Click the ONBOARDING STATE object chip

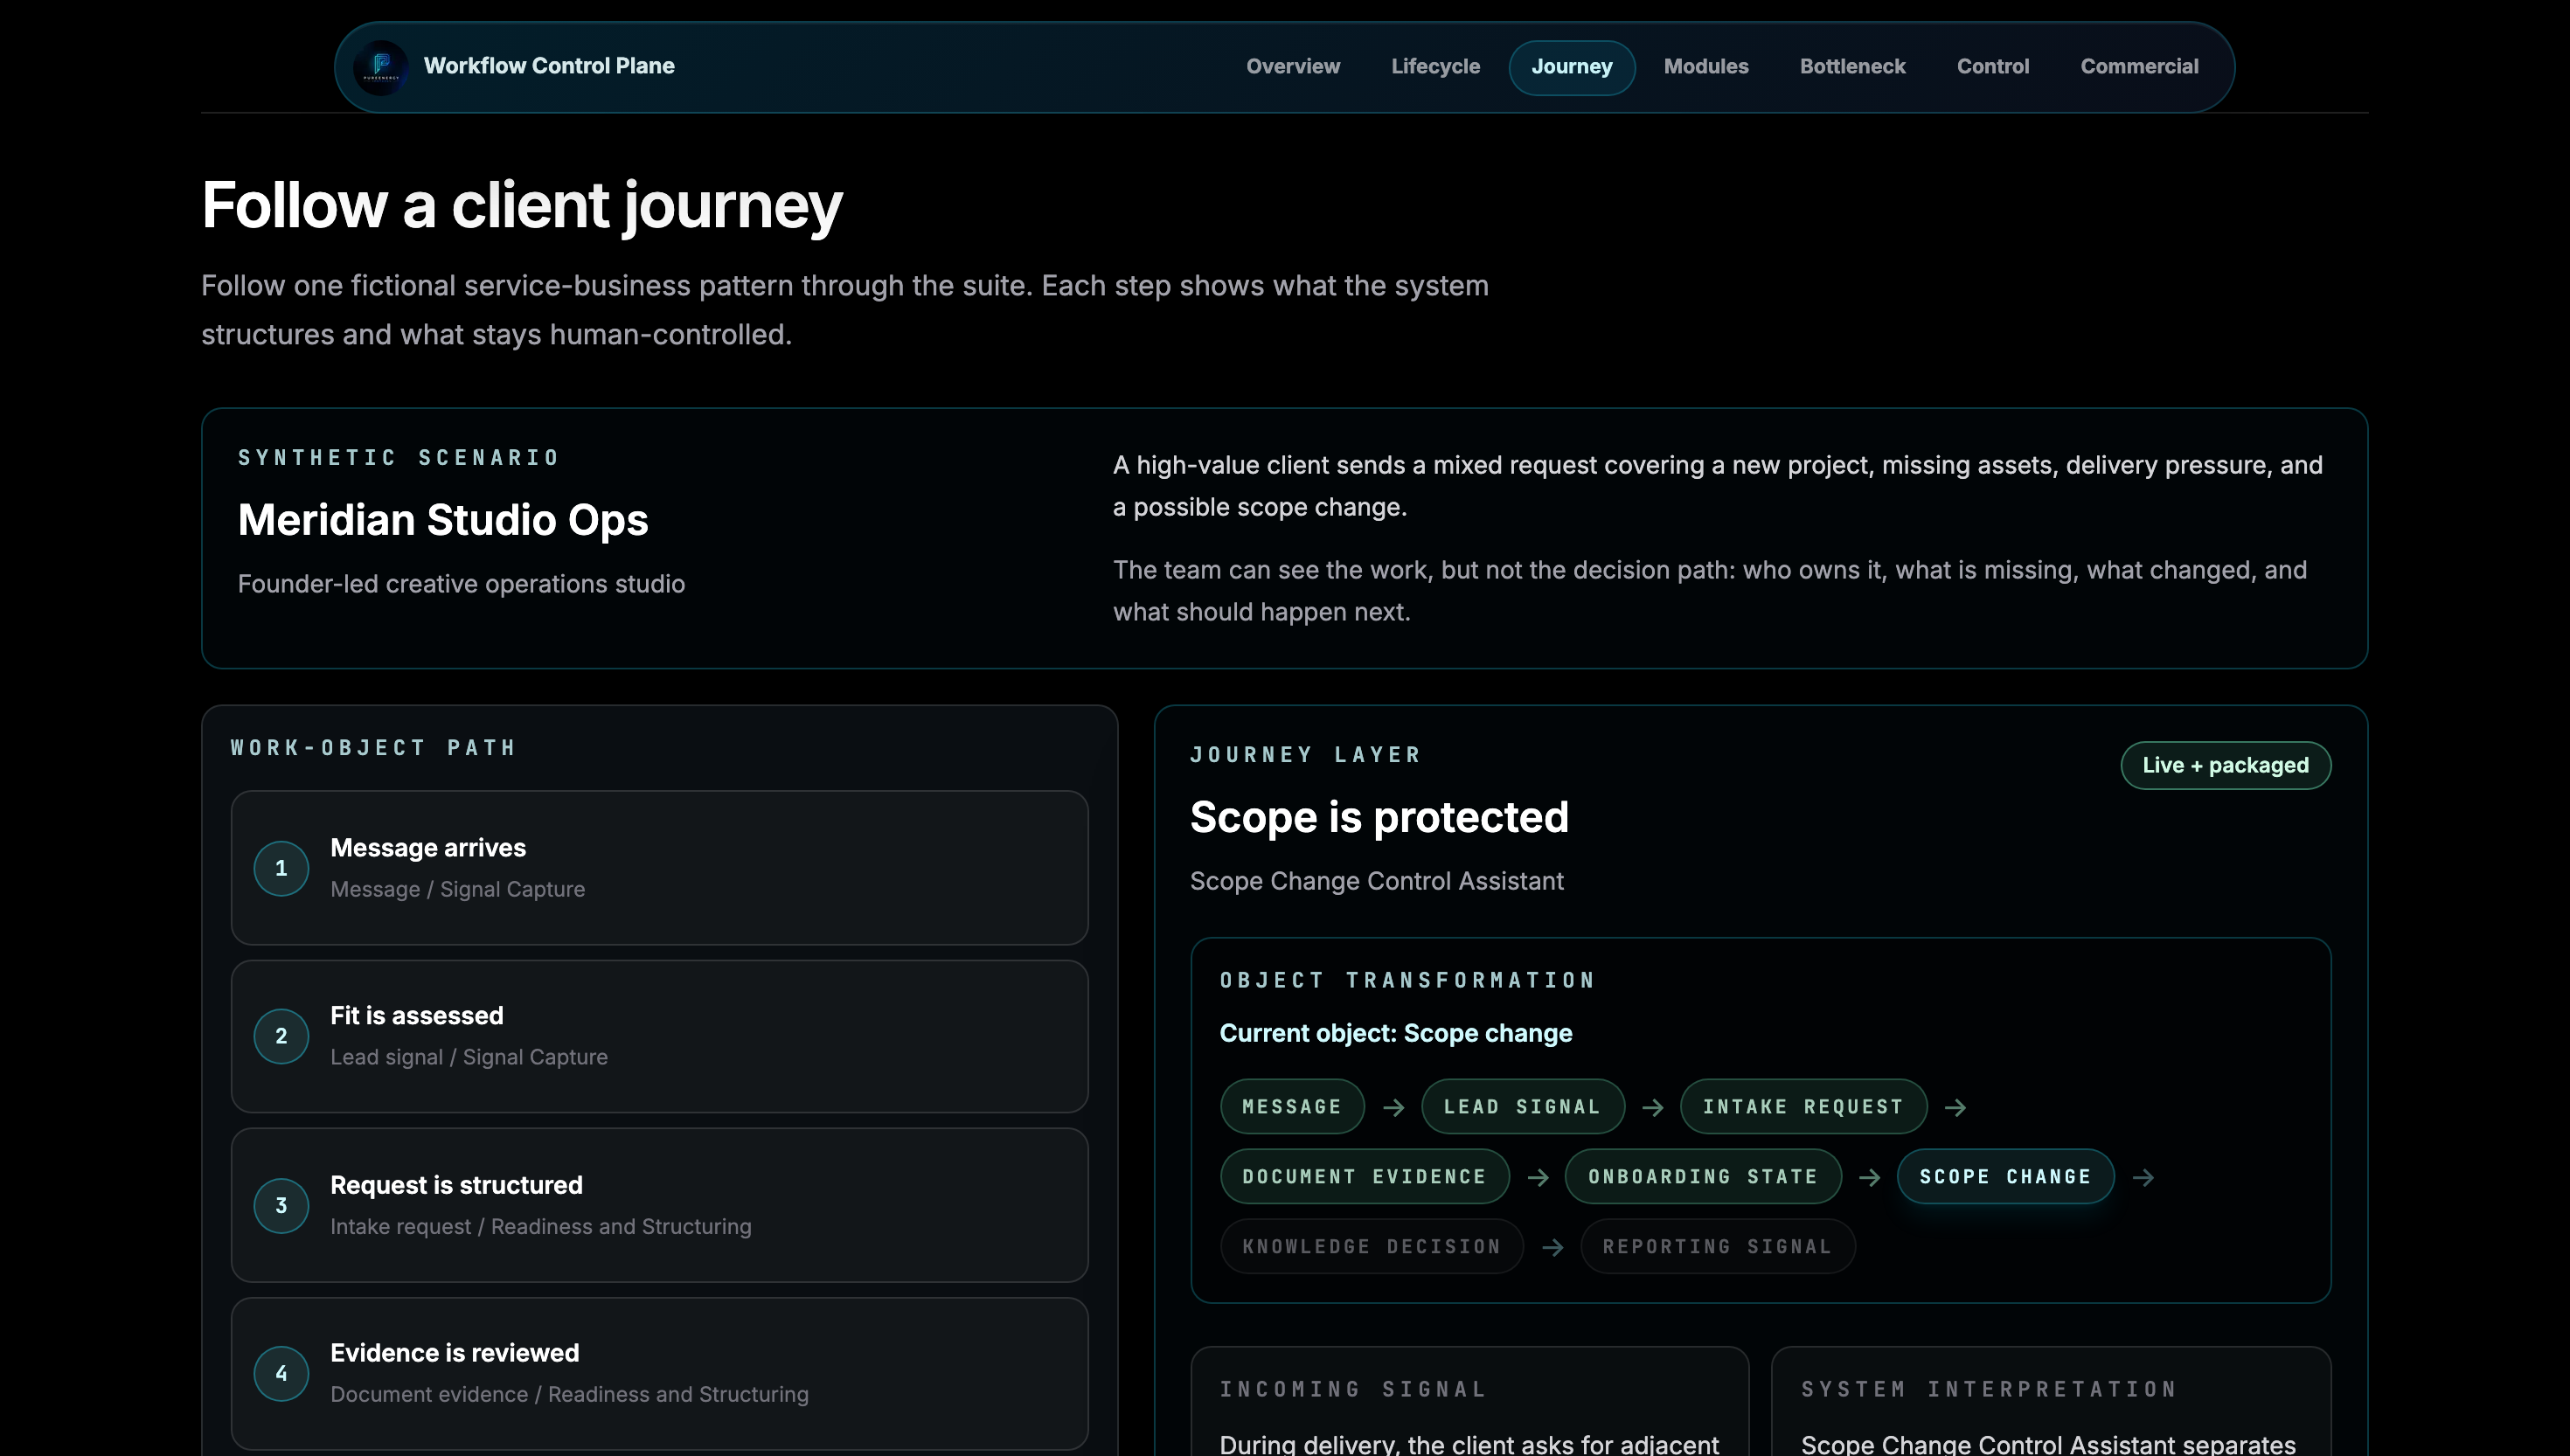tap(1702, 1176)
